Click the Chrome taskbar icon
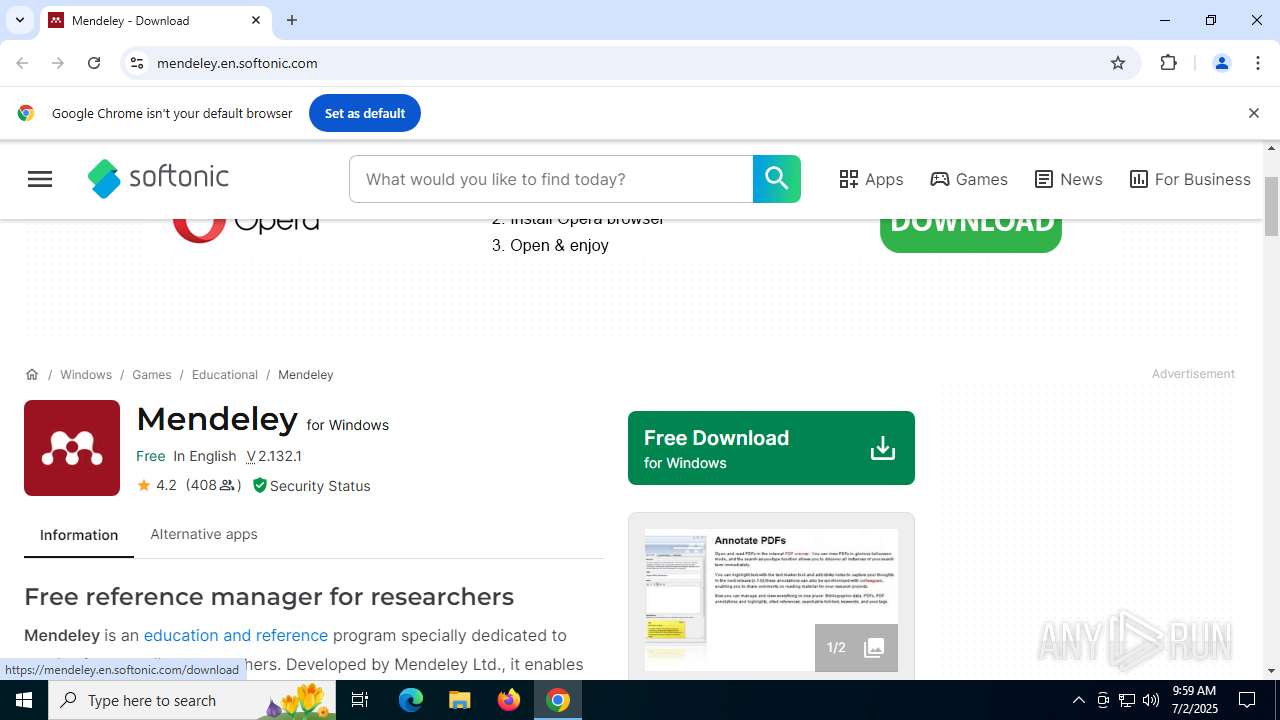Screen dimensions: 1280x720 (558, 700)
